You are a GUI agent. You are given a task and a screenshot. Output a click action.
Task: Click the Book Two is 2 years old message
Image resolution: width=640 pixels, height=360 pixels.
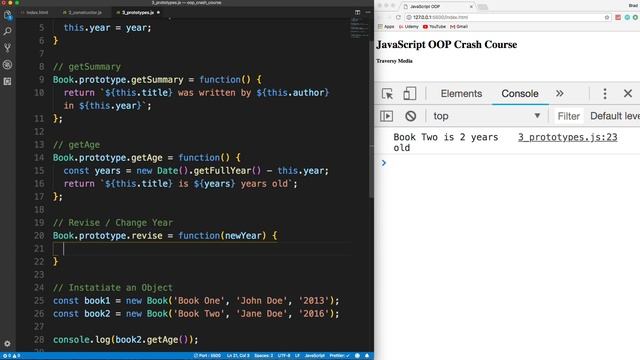click(x=446, y=142)
